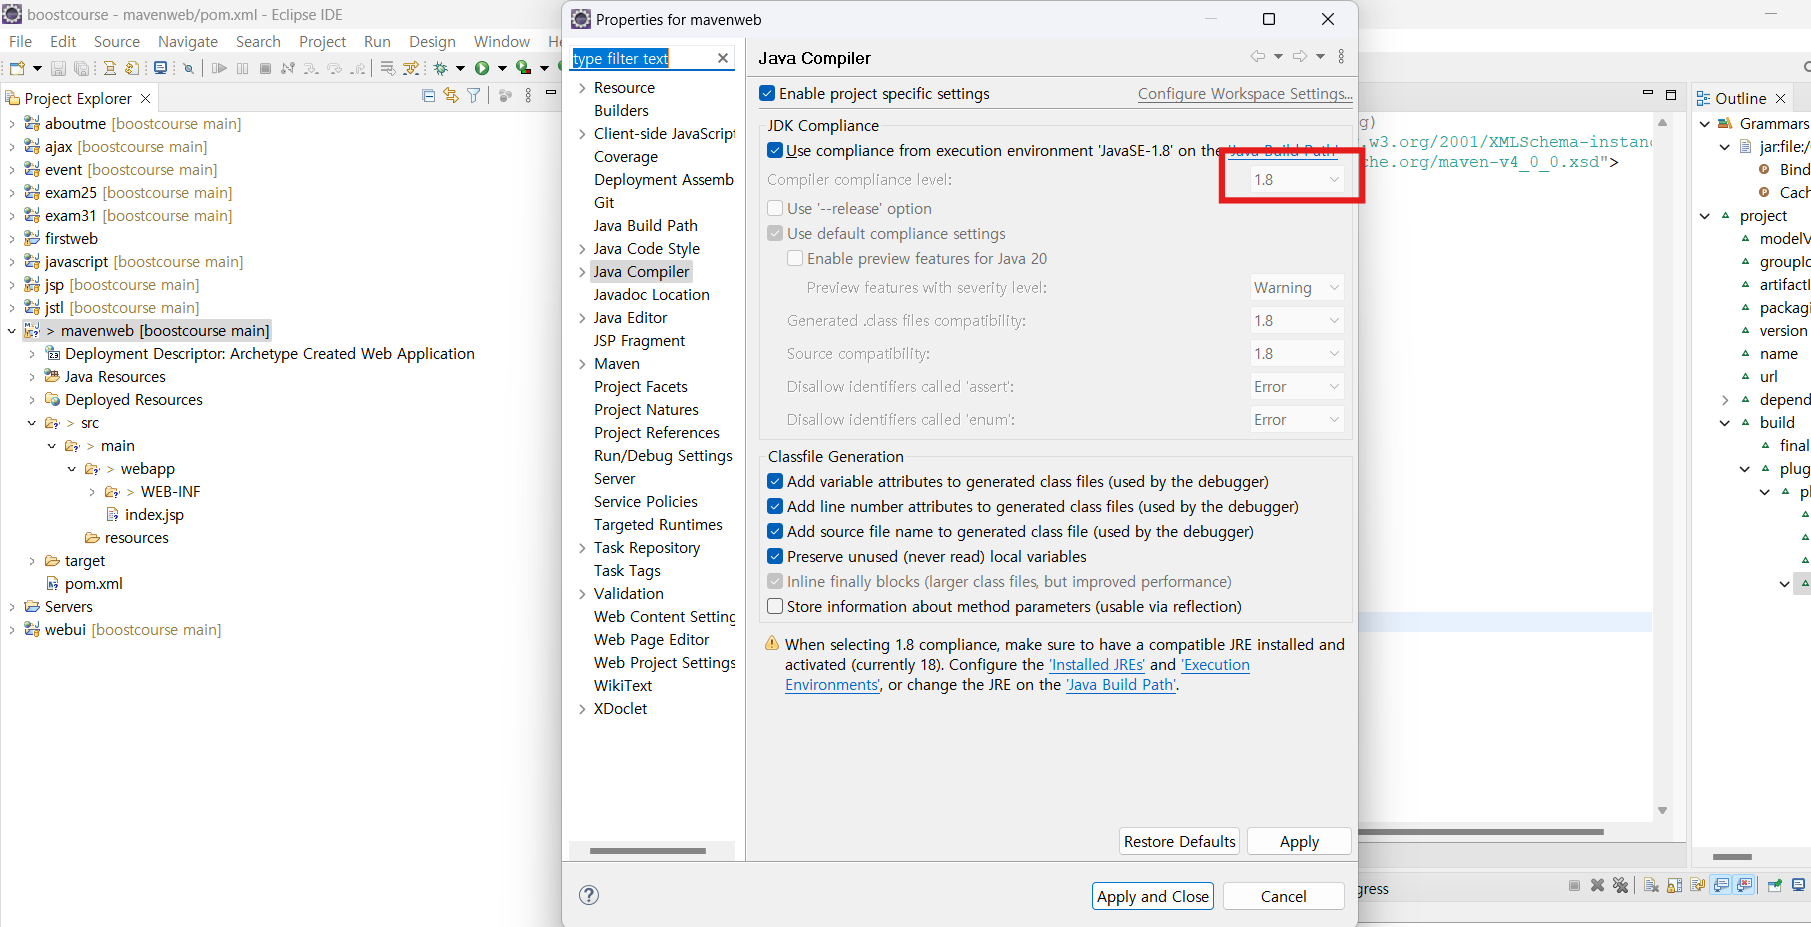Select the Outline view tab
The image size is (1811, 927).
1741,98
